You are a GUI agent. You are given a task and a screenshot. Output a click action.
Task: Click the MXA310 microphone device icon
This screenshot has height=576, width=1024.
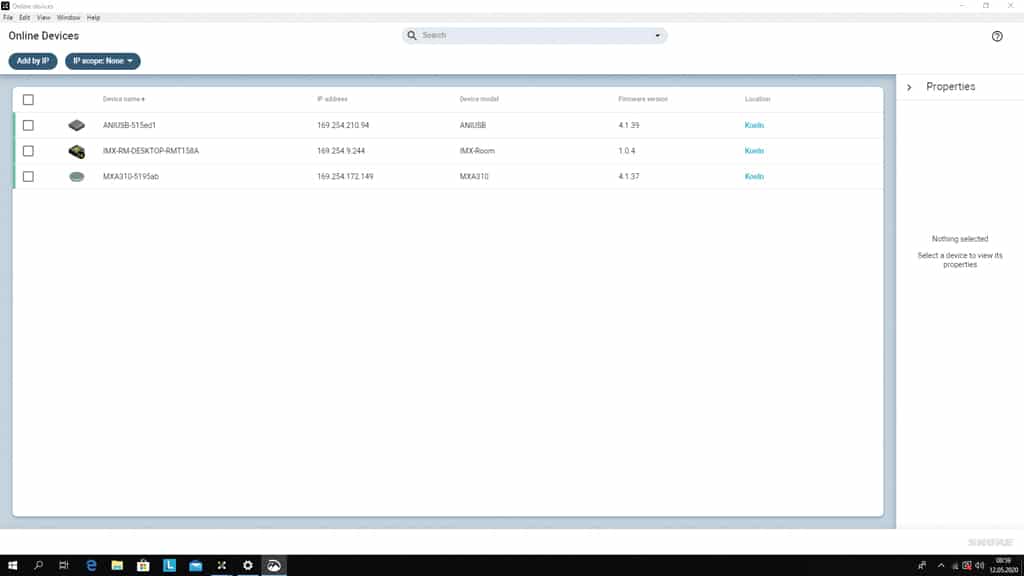click(x=76, y=177)
